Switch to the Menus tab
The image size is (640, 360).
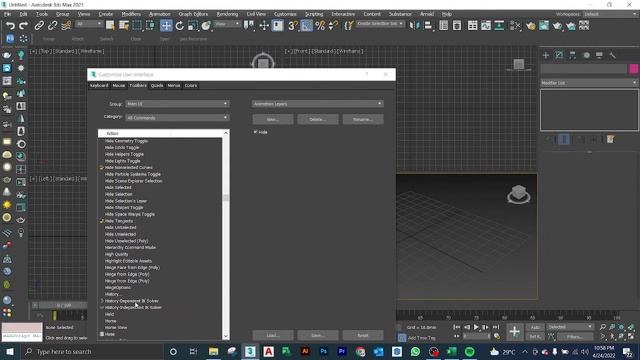[174, 86]
